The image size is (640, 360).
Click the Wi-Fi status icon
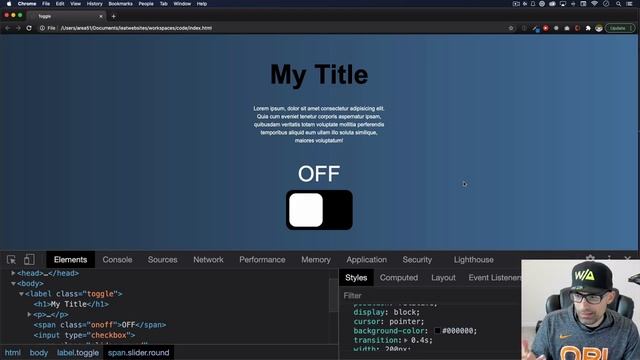(594, 4)
